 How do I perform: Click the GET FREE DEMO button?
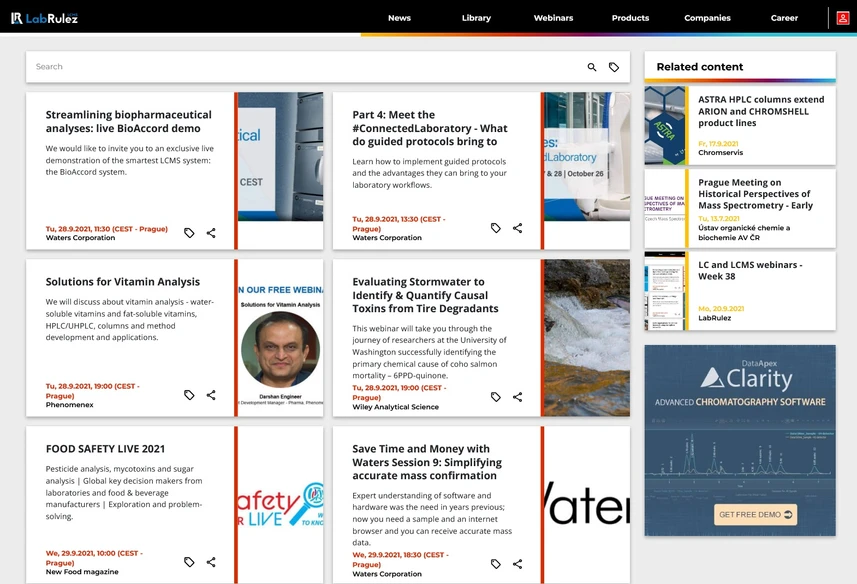point(755,515)
